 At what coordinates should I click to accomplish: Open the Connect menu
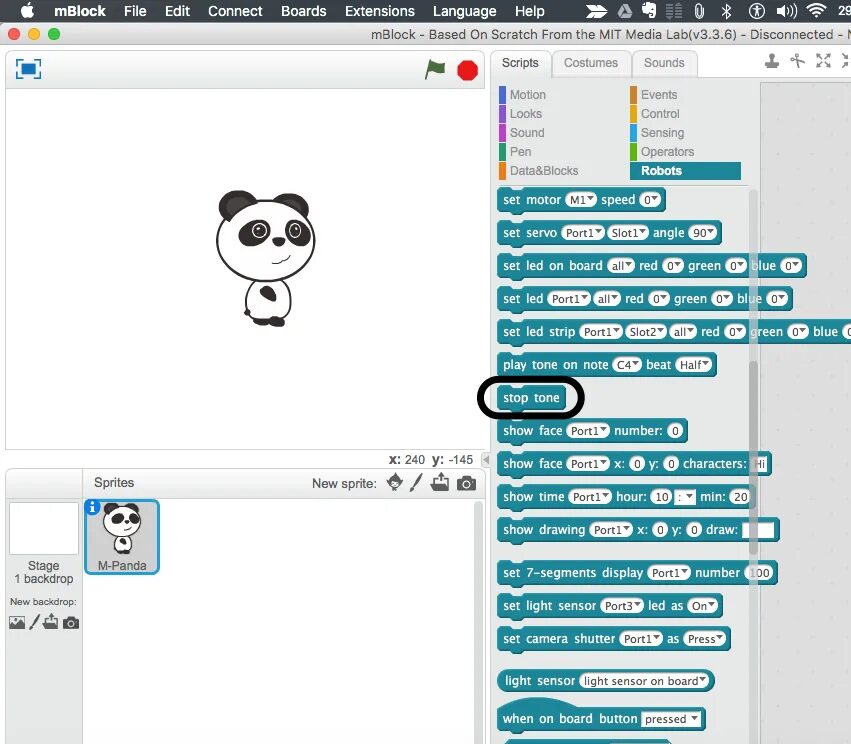235,11
